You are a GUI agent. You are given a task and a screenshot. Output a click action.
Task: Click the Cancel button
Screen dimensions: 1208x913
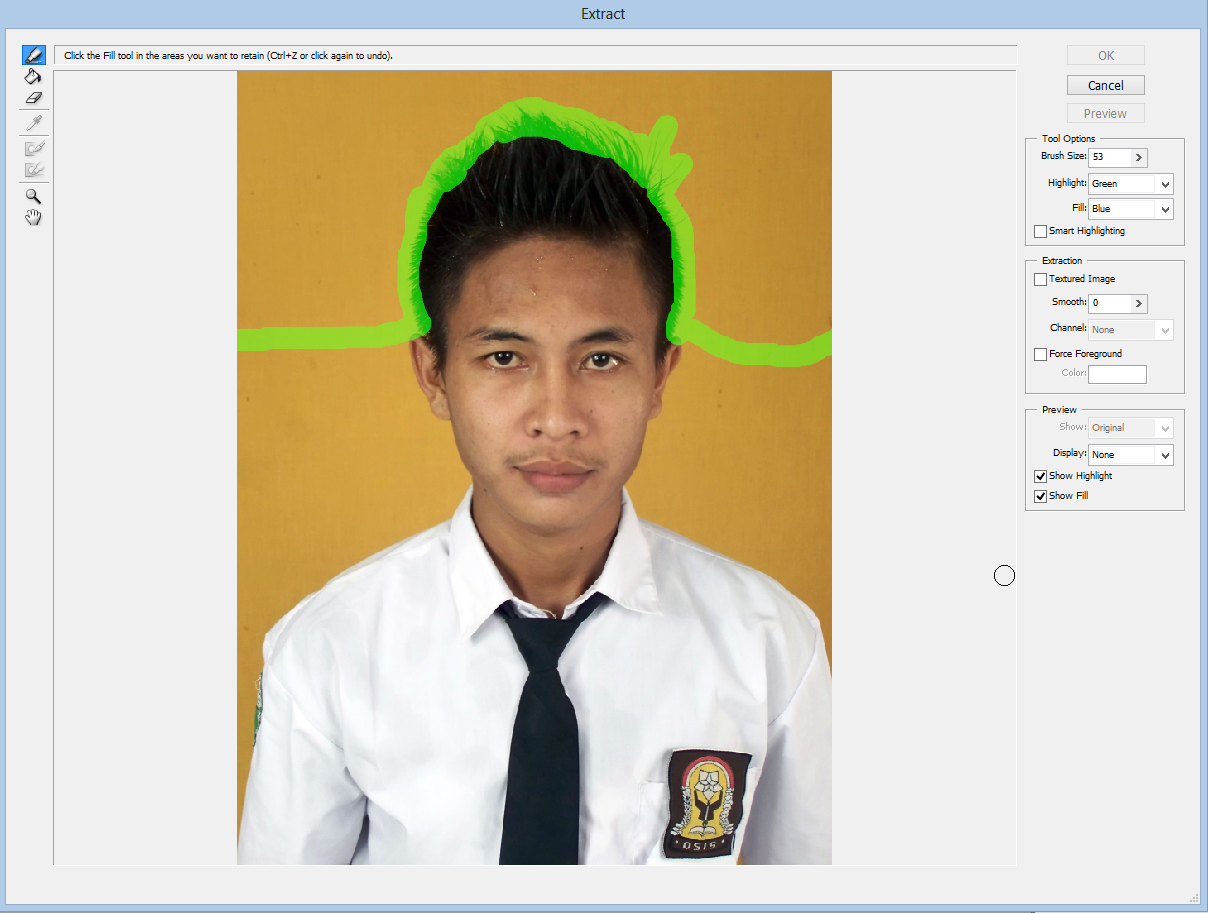tap(1105, 85)
